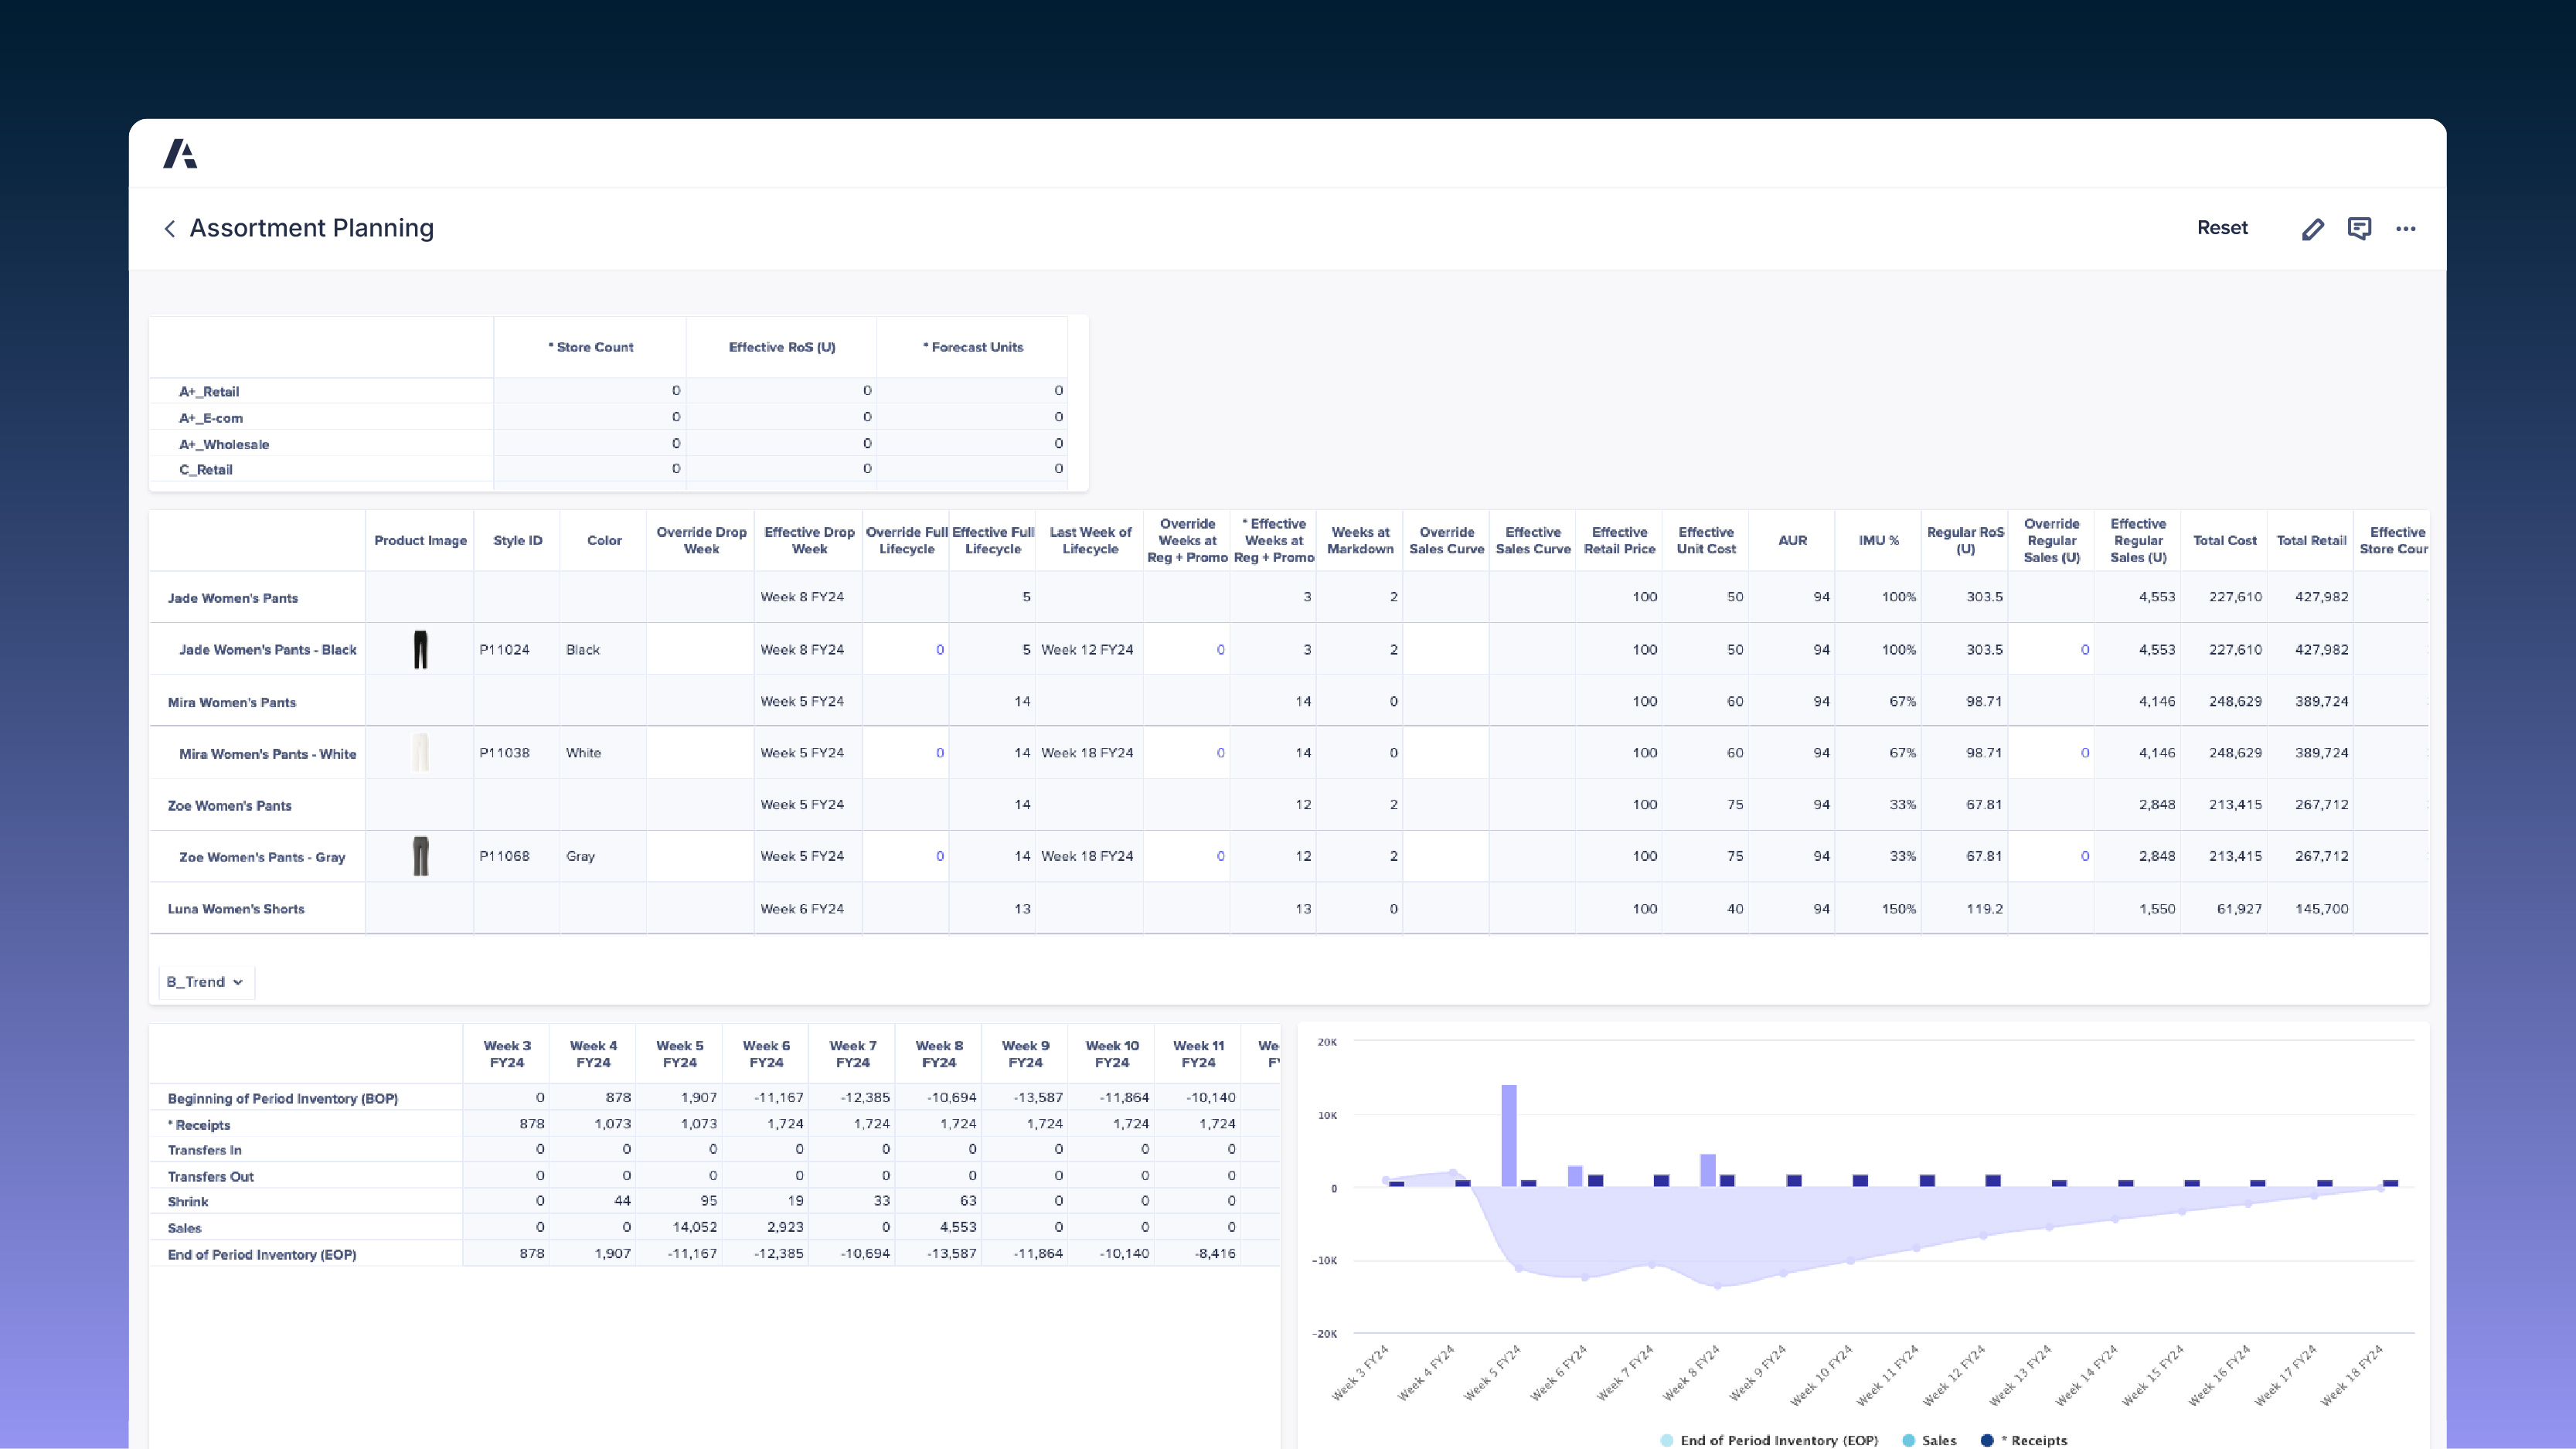Click the Week 5 FY24 column header
This screenshot has width=2576, height=1449.
(679, 1054)
